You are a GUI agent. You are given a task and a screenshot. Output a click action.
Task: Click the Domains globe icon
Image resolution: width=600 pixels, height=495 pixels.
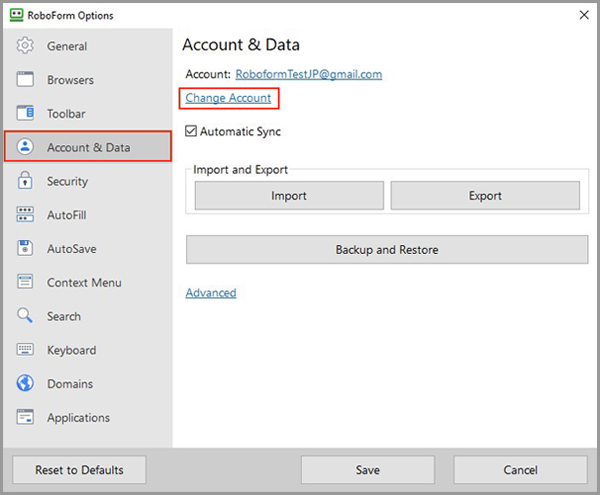coord(25,383)
